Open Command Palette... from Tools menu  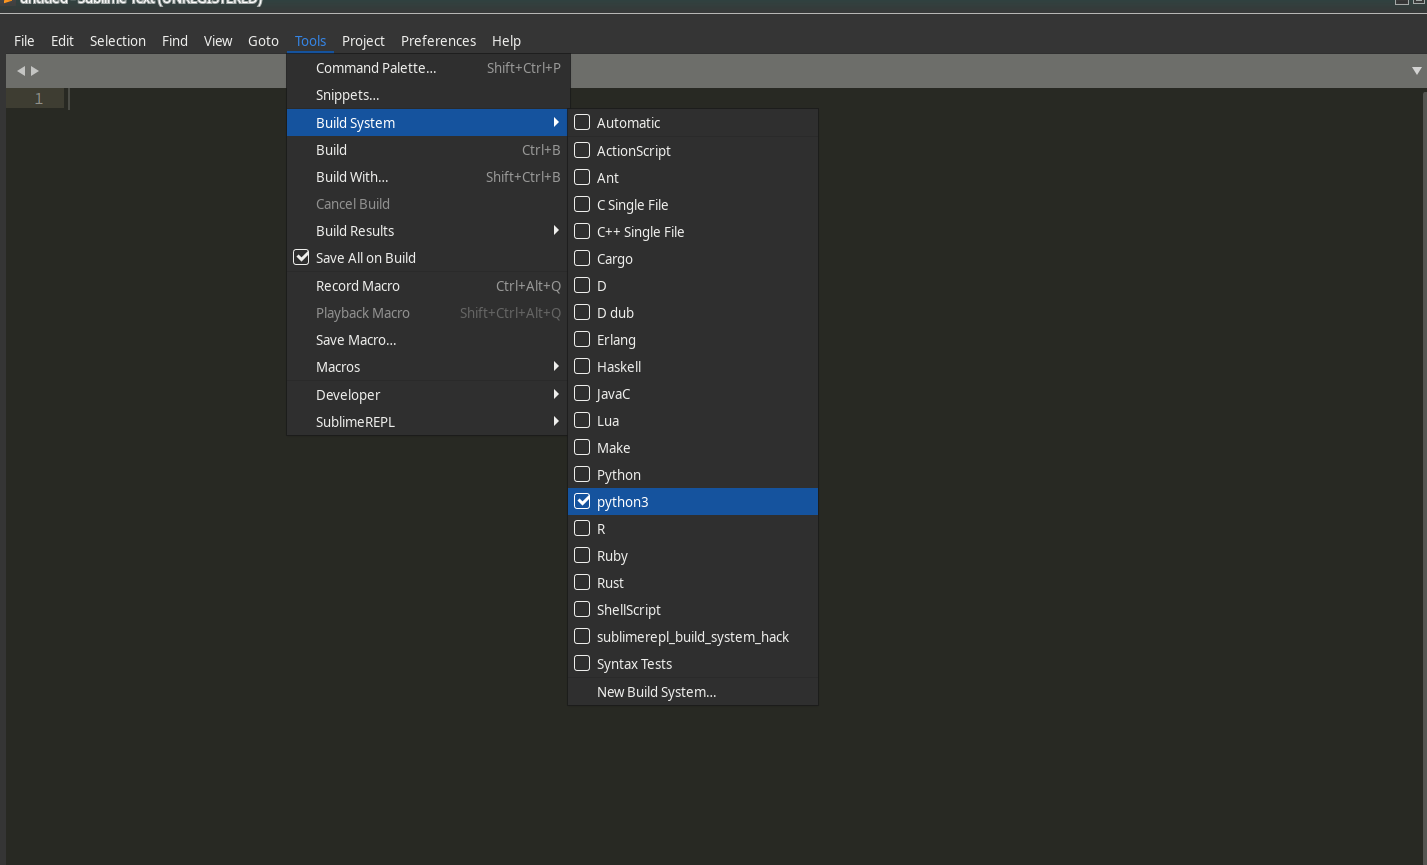tap(428, 68)
